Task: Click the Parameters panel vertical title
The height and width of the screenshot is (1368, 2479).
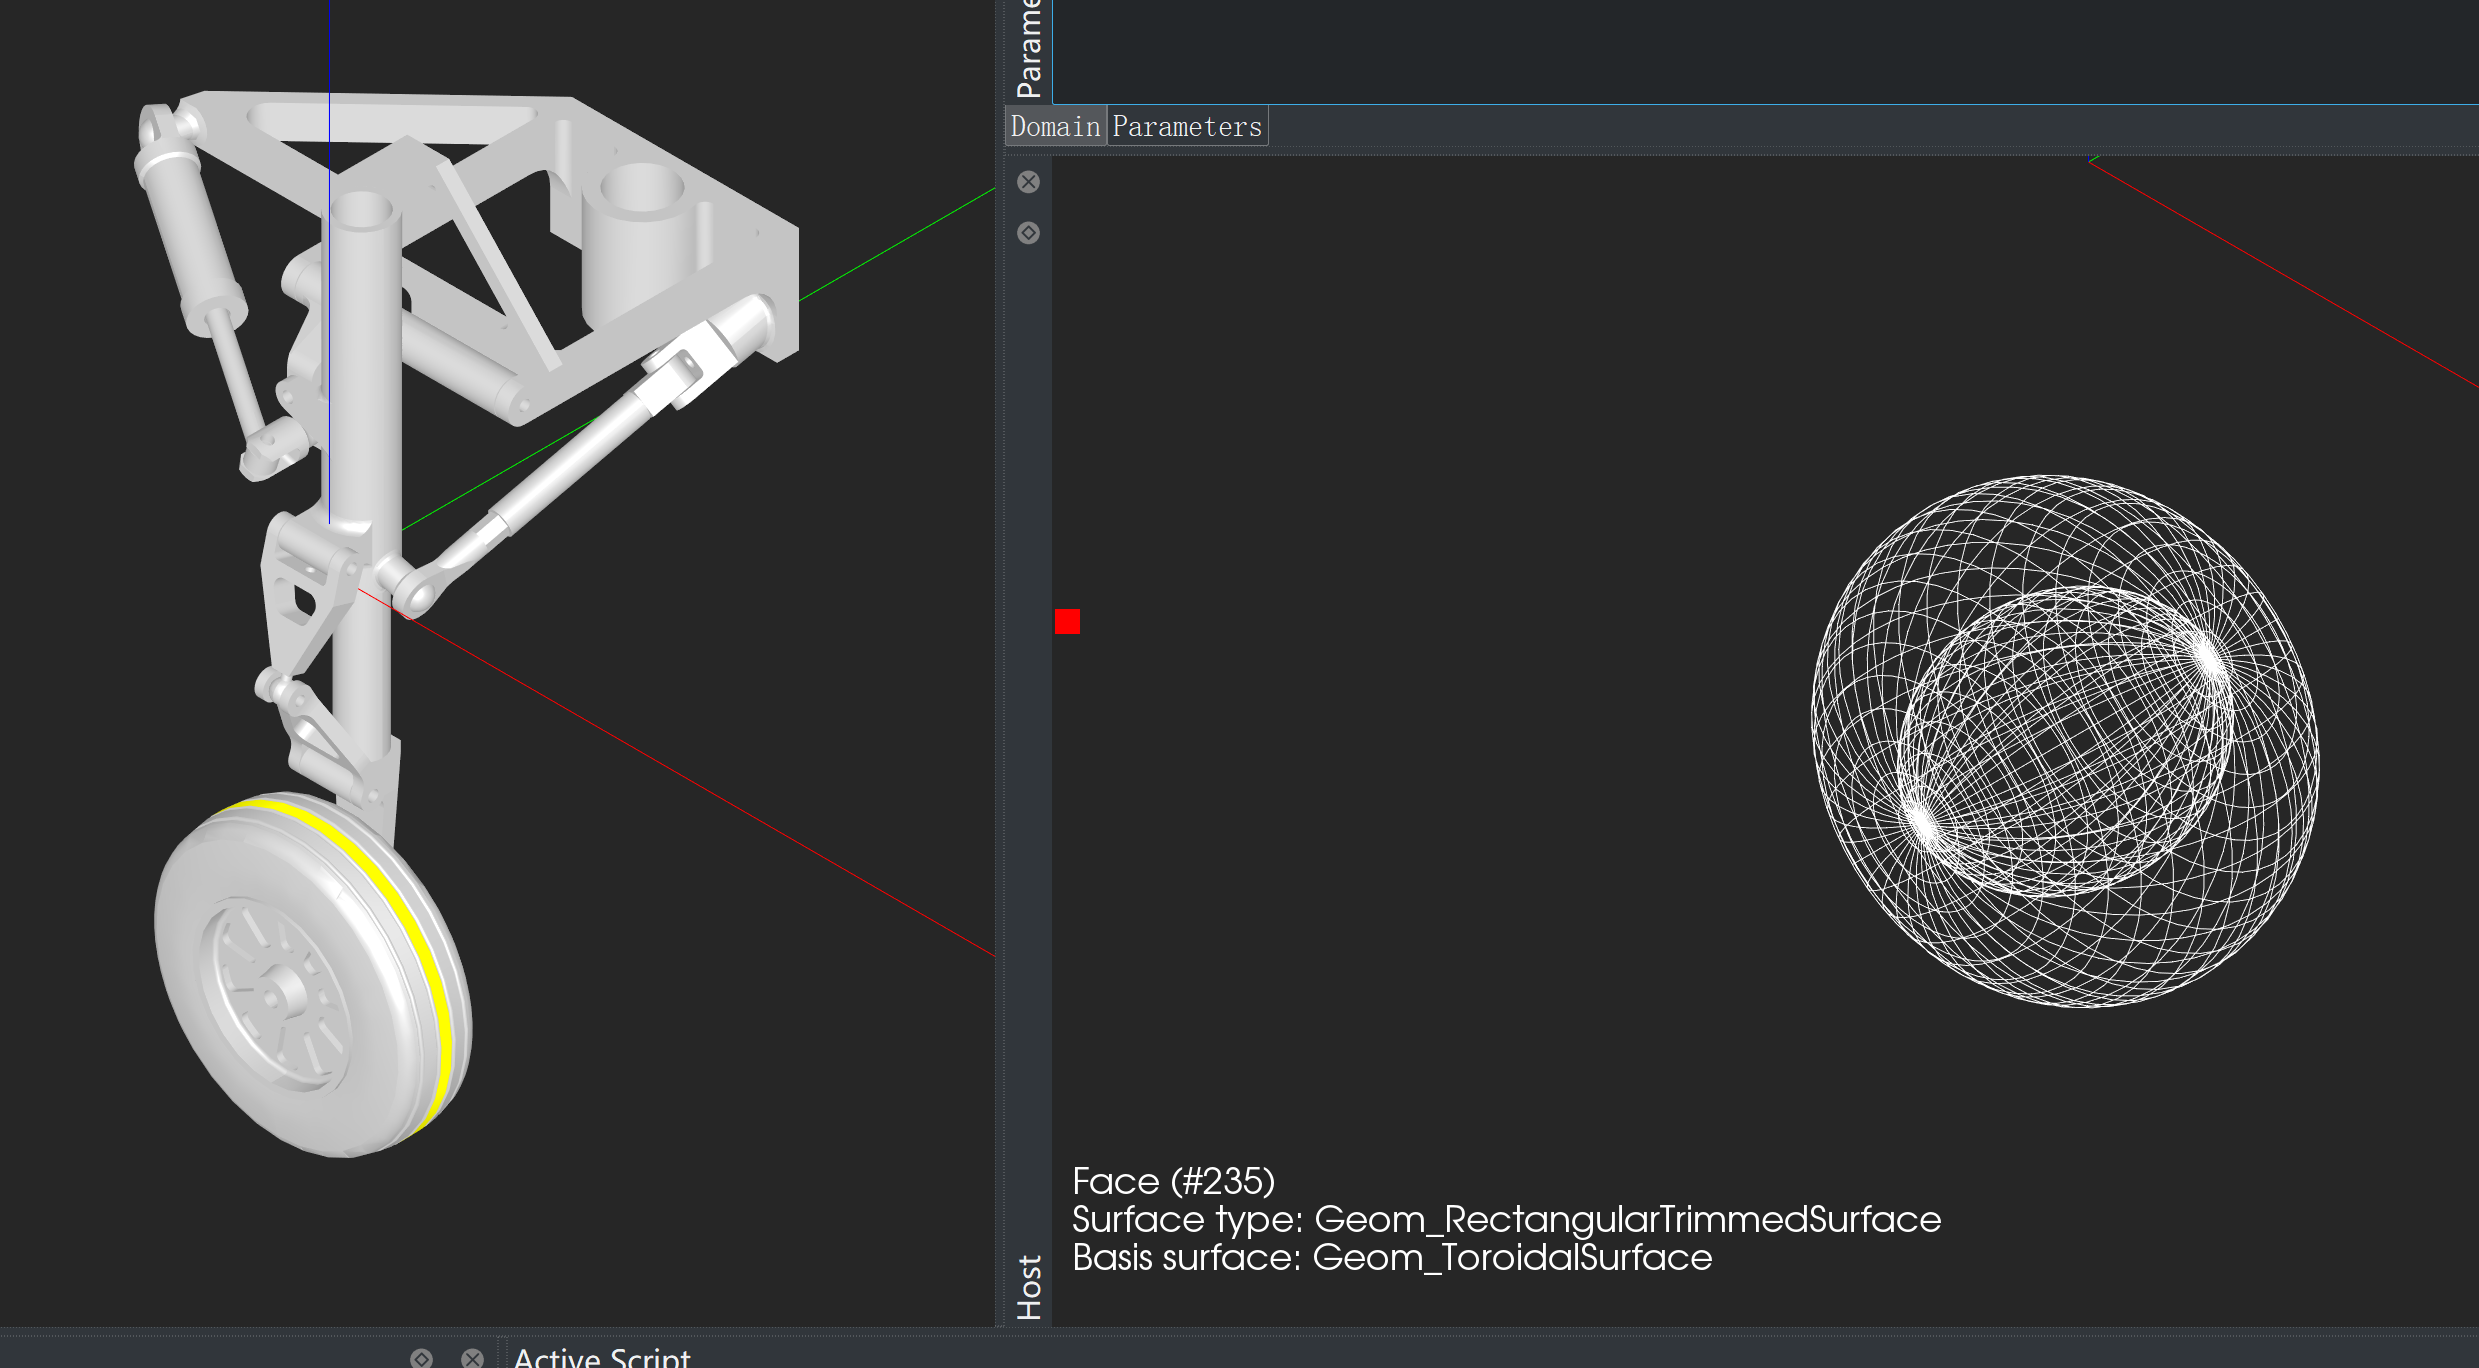Action: [x=1029, y=50]
